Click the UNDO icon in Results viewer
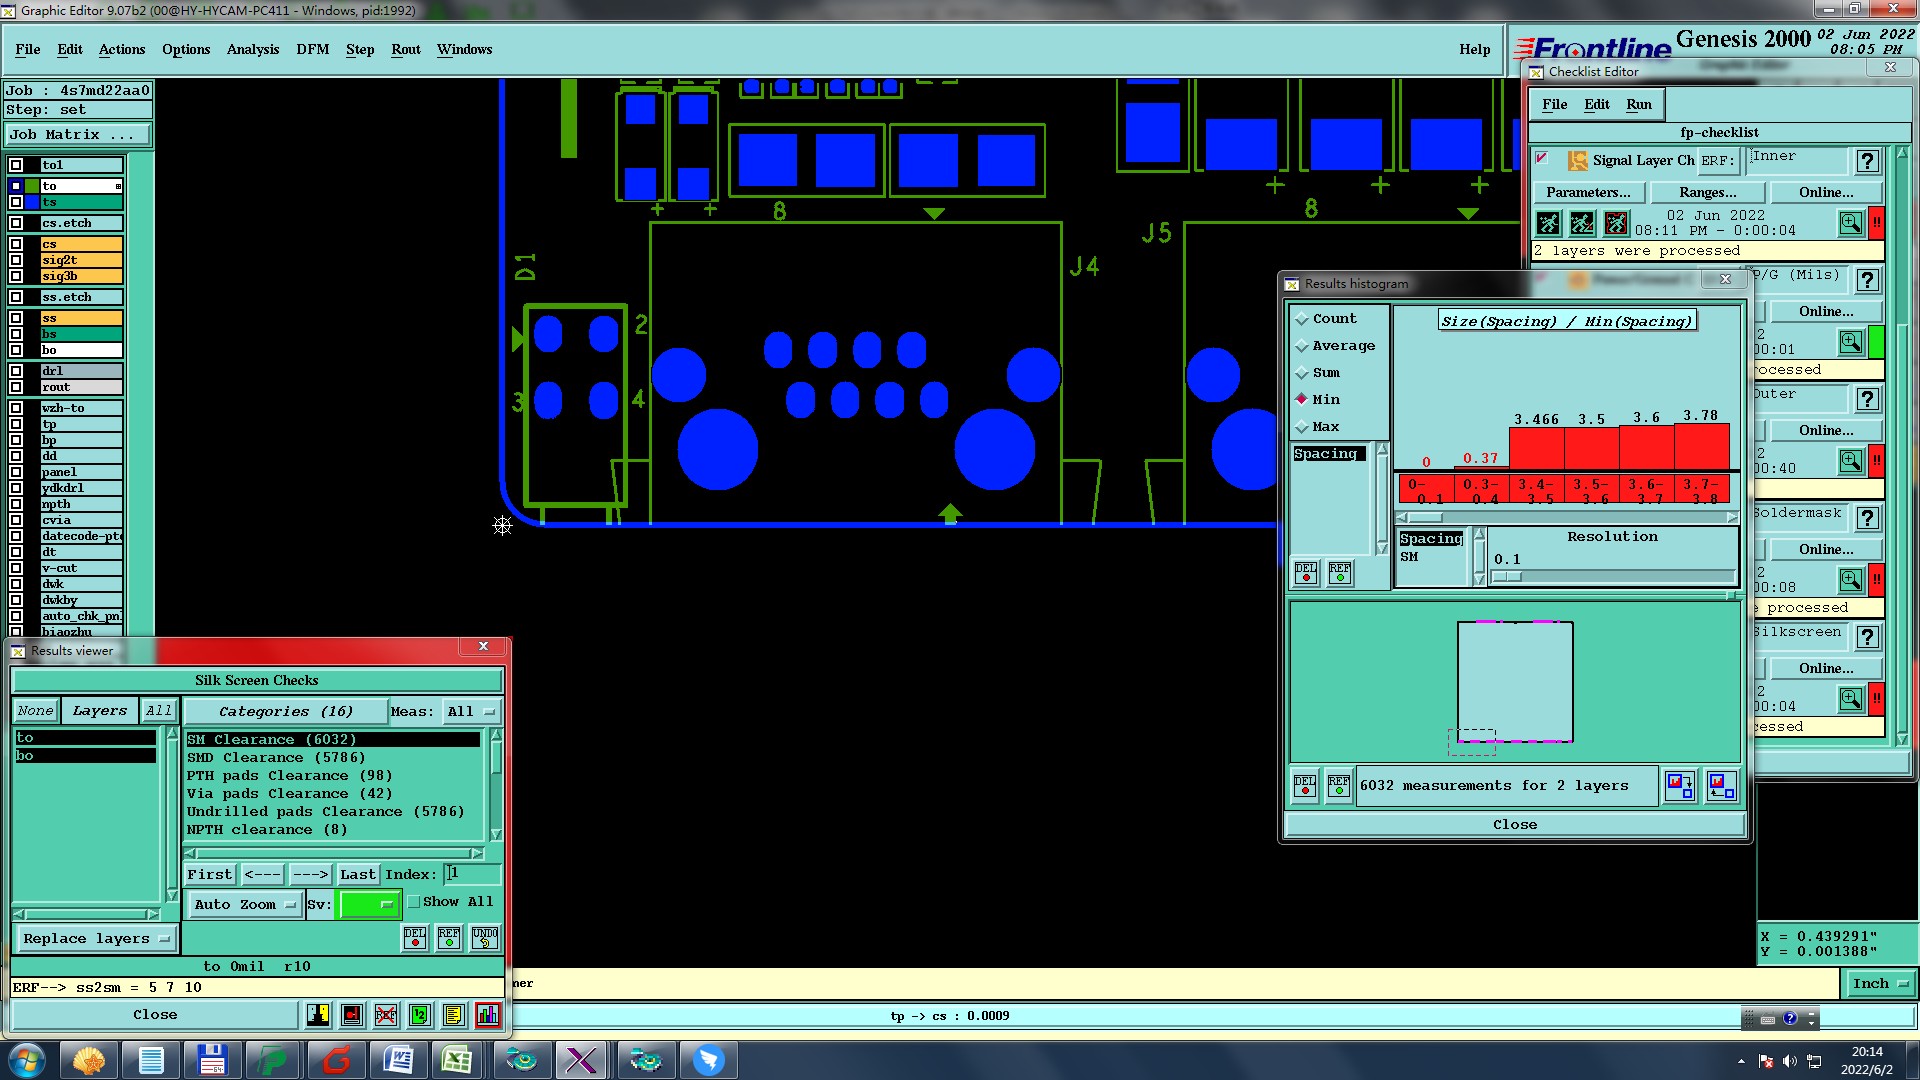 485,938
